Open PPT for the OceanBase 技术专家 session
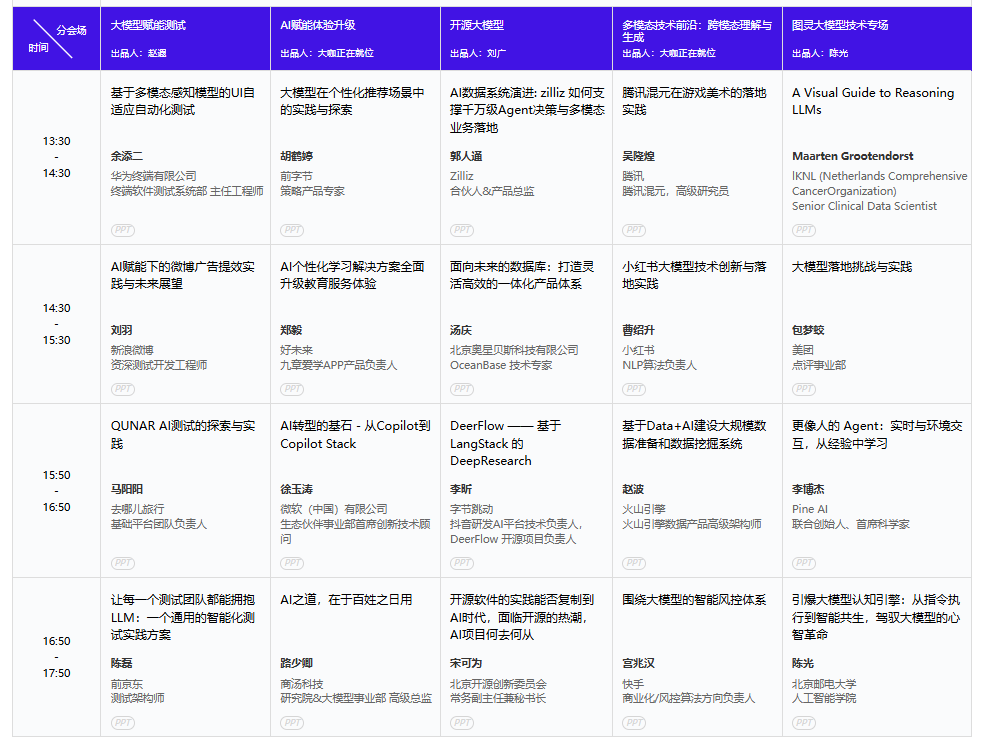This screenshot has width=981, height=745. (462, 389)
